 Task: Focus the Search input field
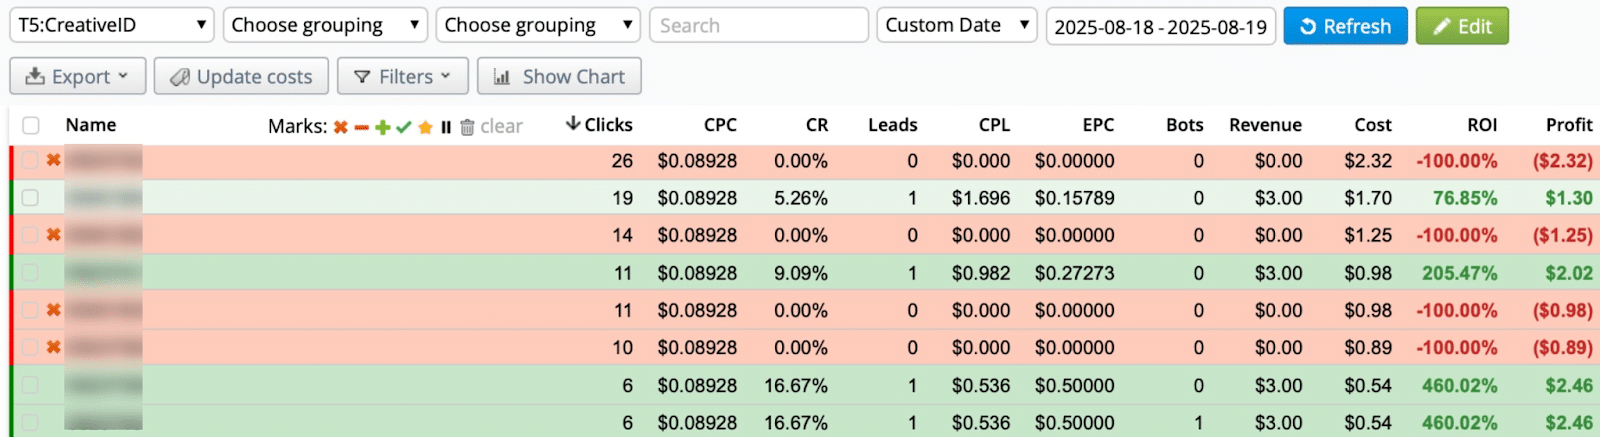pyautogui.click(x=758, y=25)
